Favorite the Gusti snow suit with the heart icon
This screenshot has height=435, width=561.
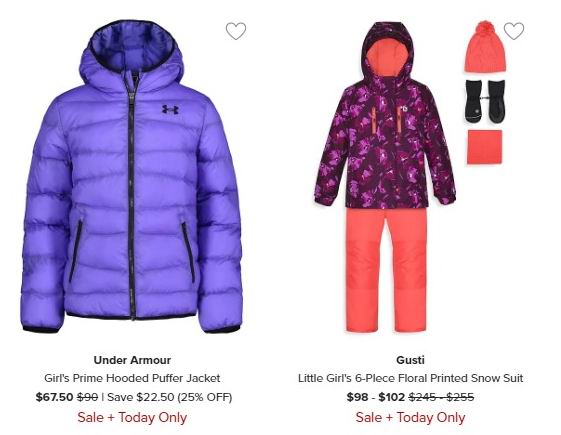pos(514,31)
